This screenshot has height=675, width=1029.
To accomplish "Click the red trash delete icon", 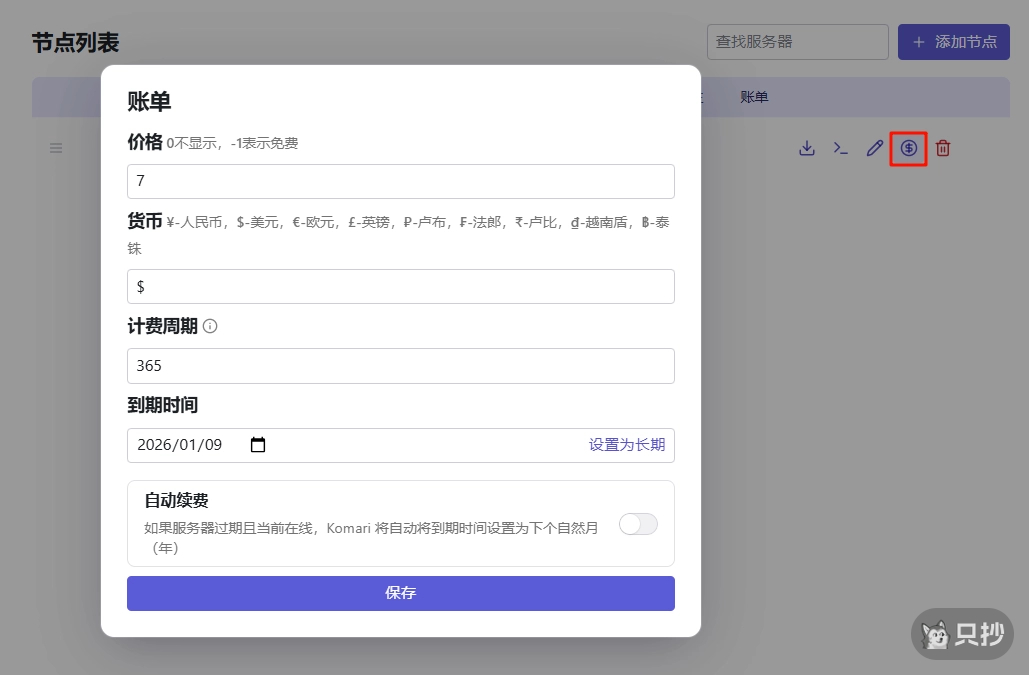I will [x=943, y=148].
